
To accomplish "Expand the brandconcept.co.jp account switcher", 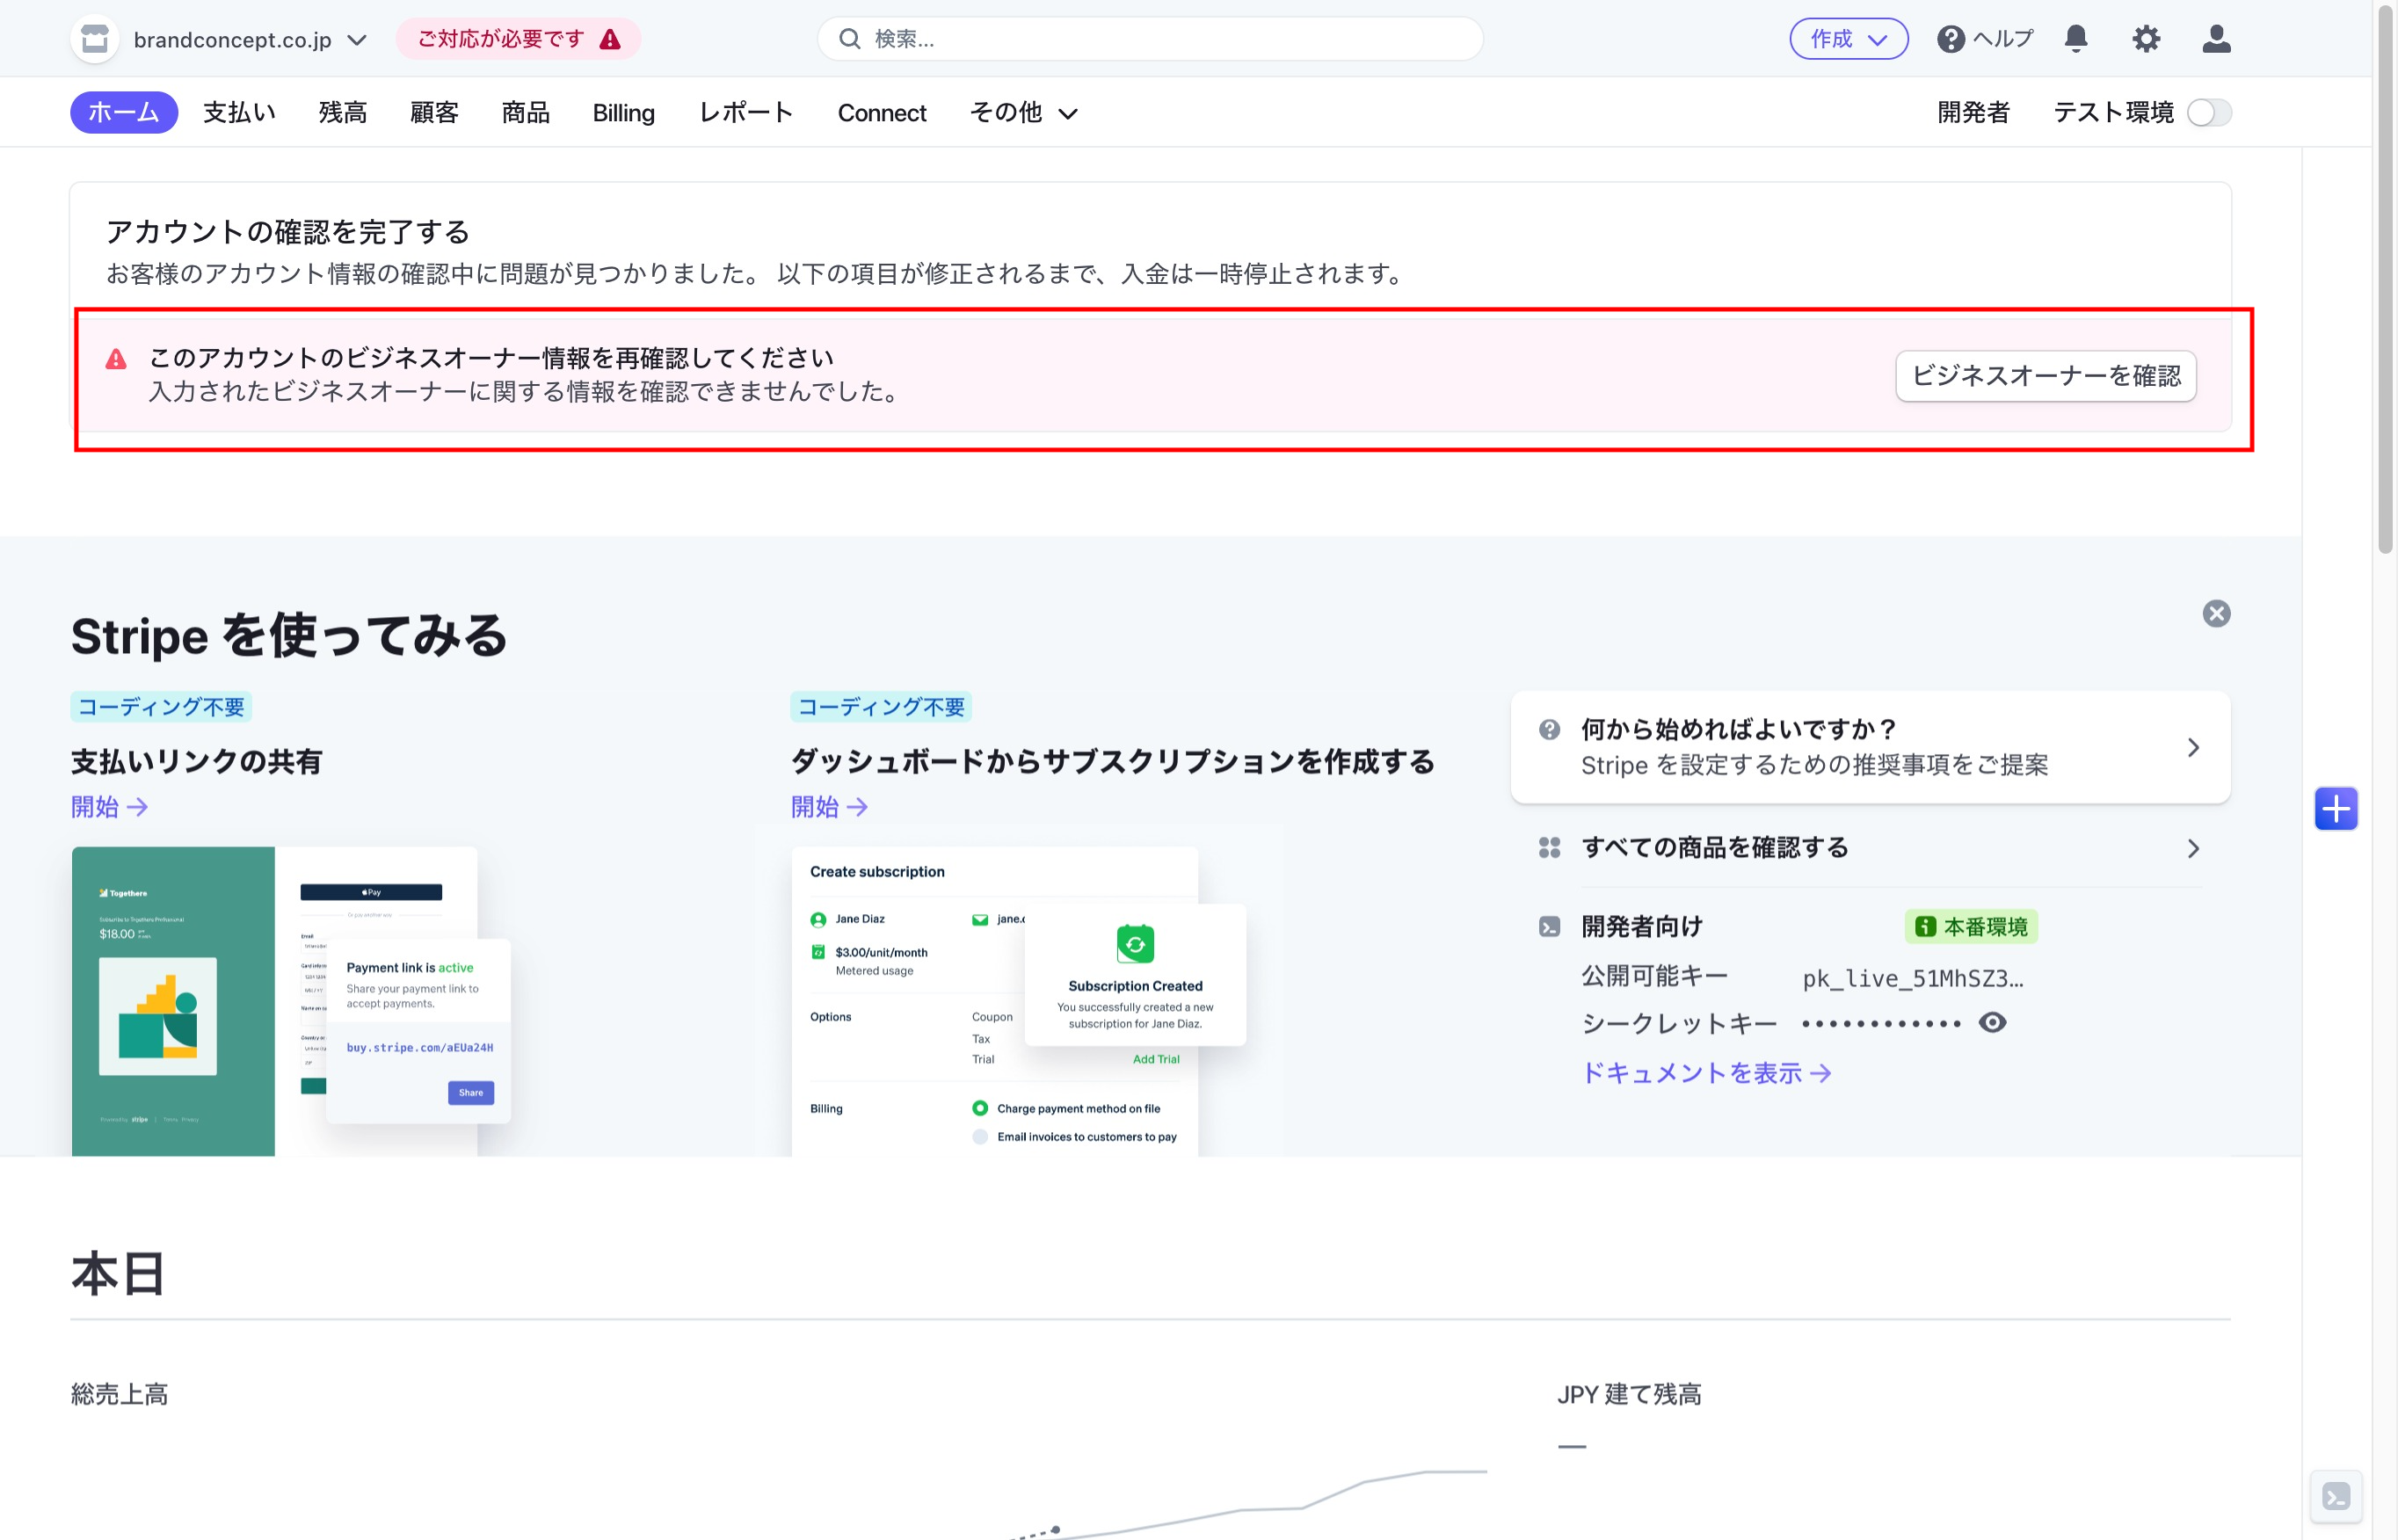I will click(x=357, y=40).
